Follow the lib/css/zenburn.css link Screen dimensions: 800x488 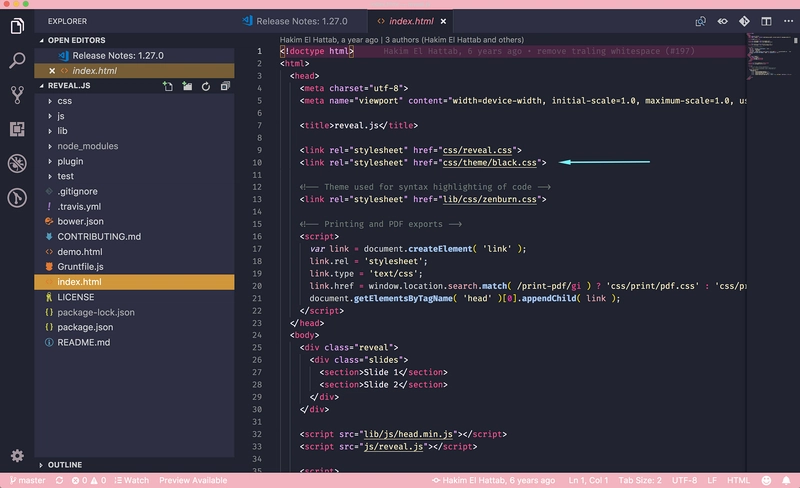coord(489,200)
